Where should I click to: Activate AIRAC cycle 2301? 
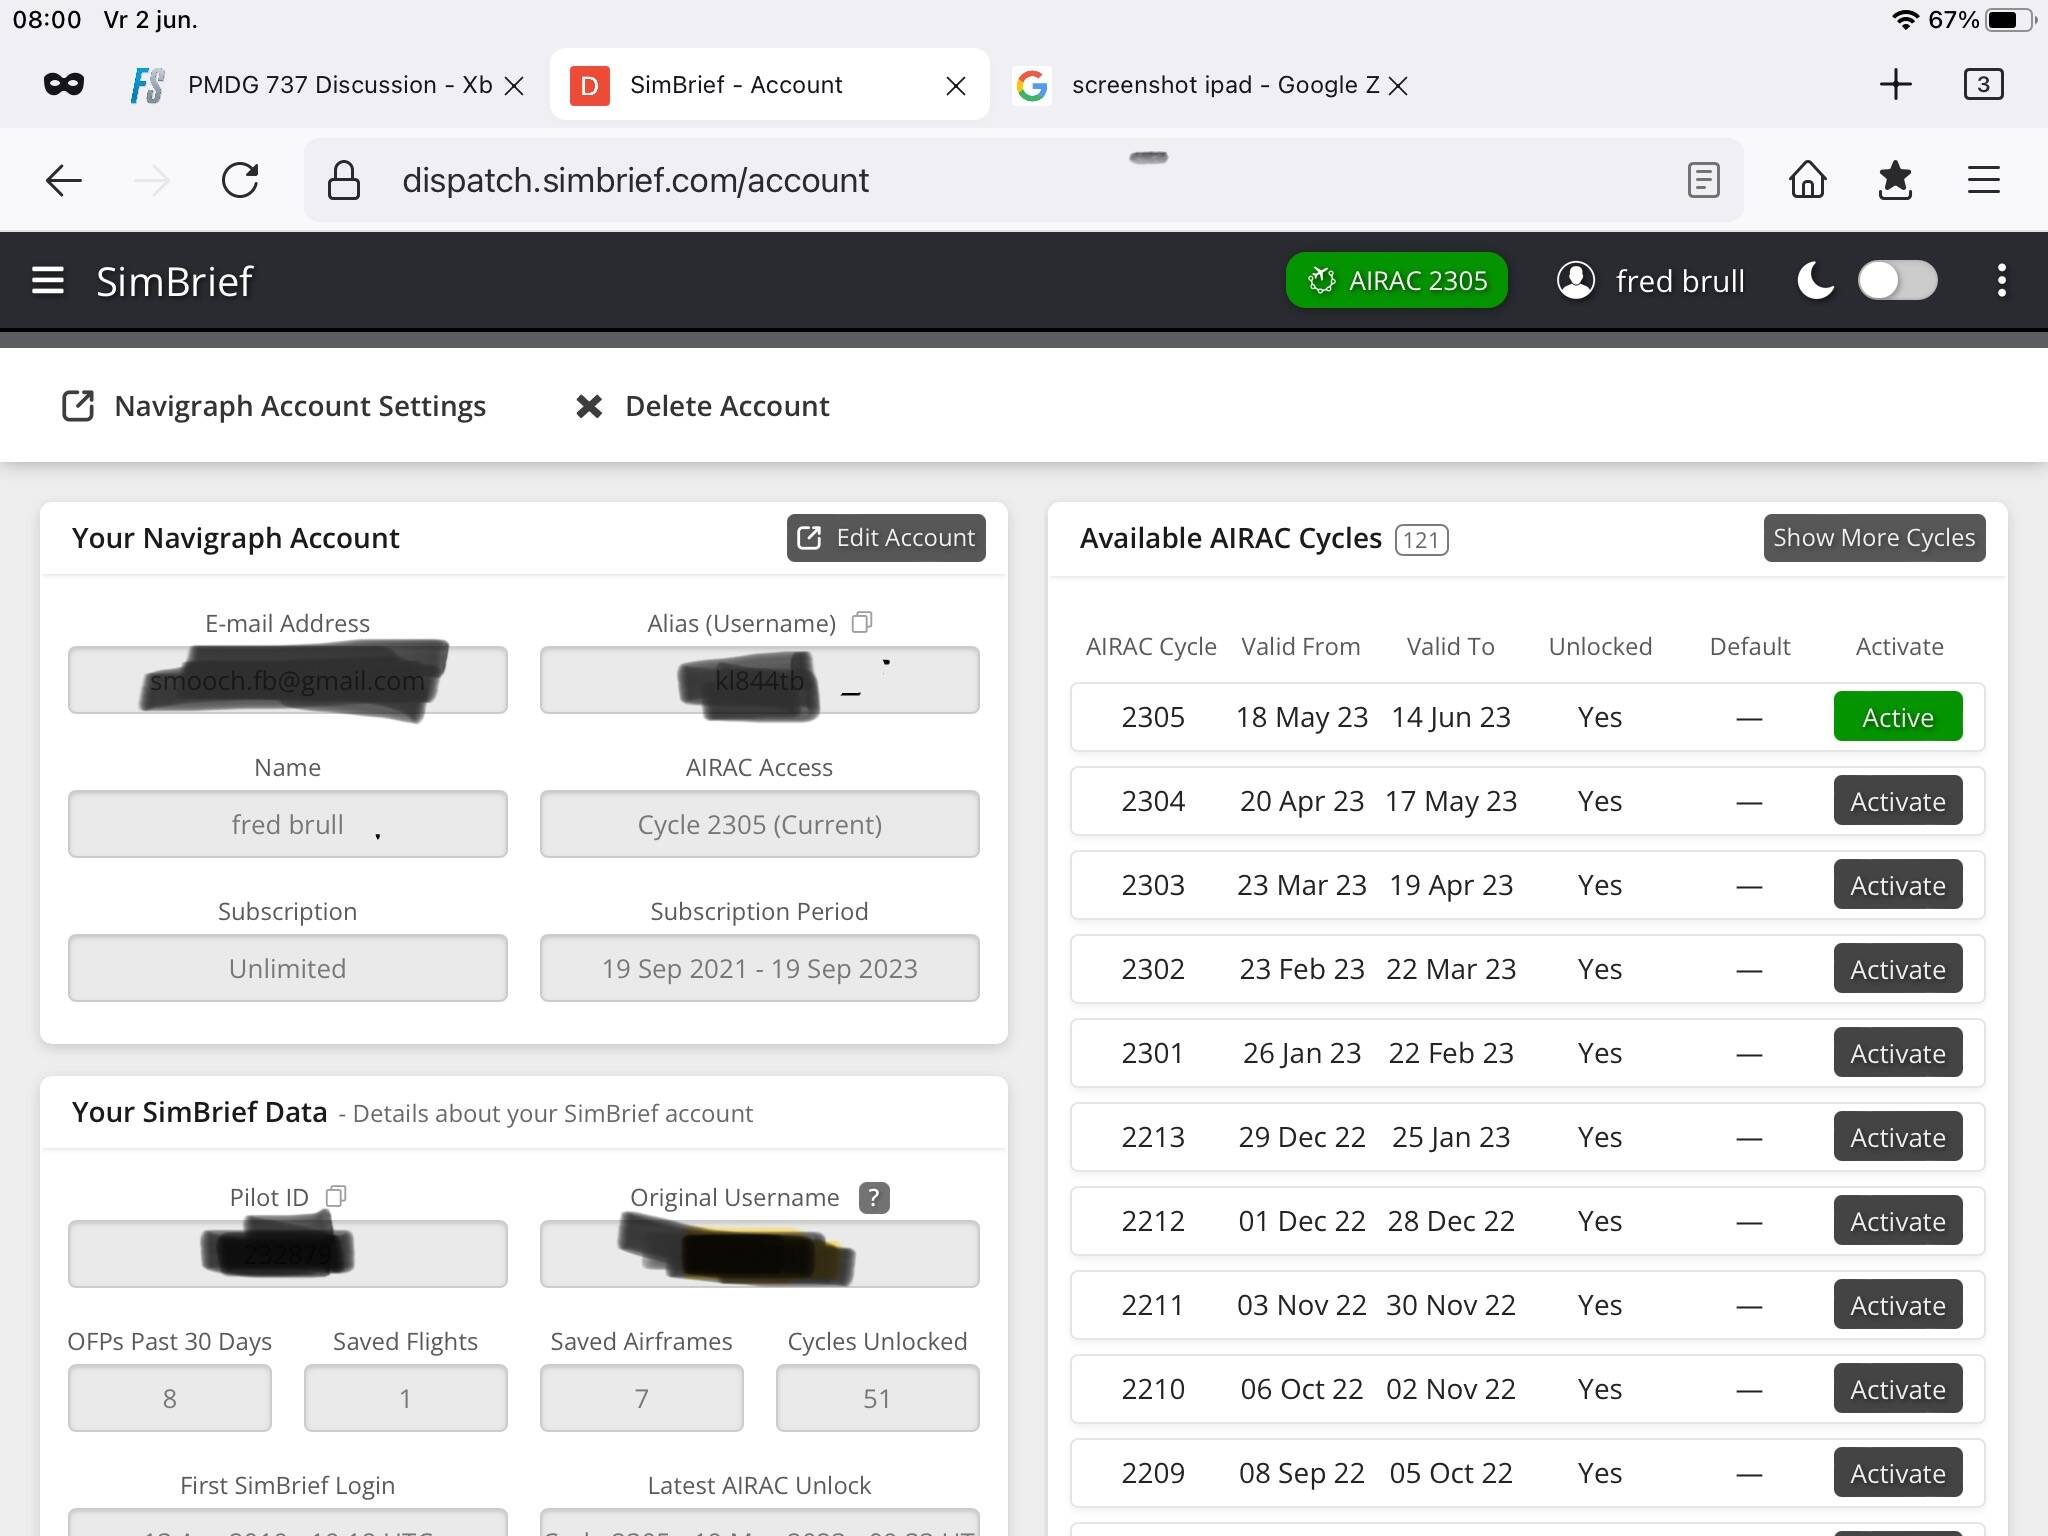pos(1897,1053)
